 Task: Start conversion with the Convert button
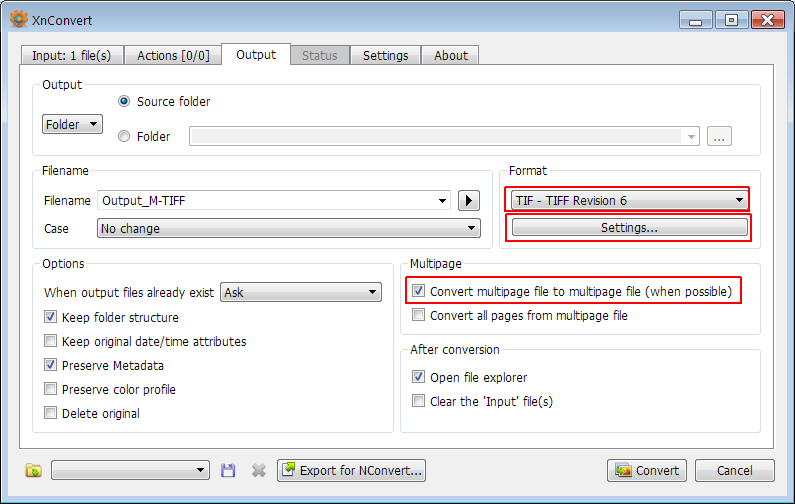[647, 471]
